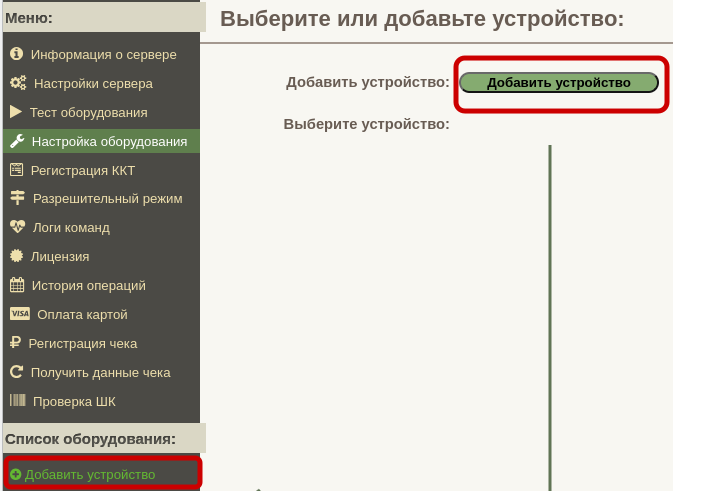The height and width of the screenshot is (491, 718).
Task: Click the Выберите или добавьте устройство heading
Action: tap(422, 19)
